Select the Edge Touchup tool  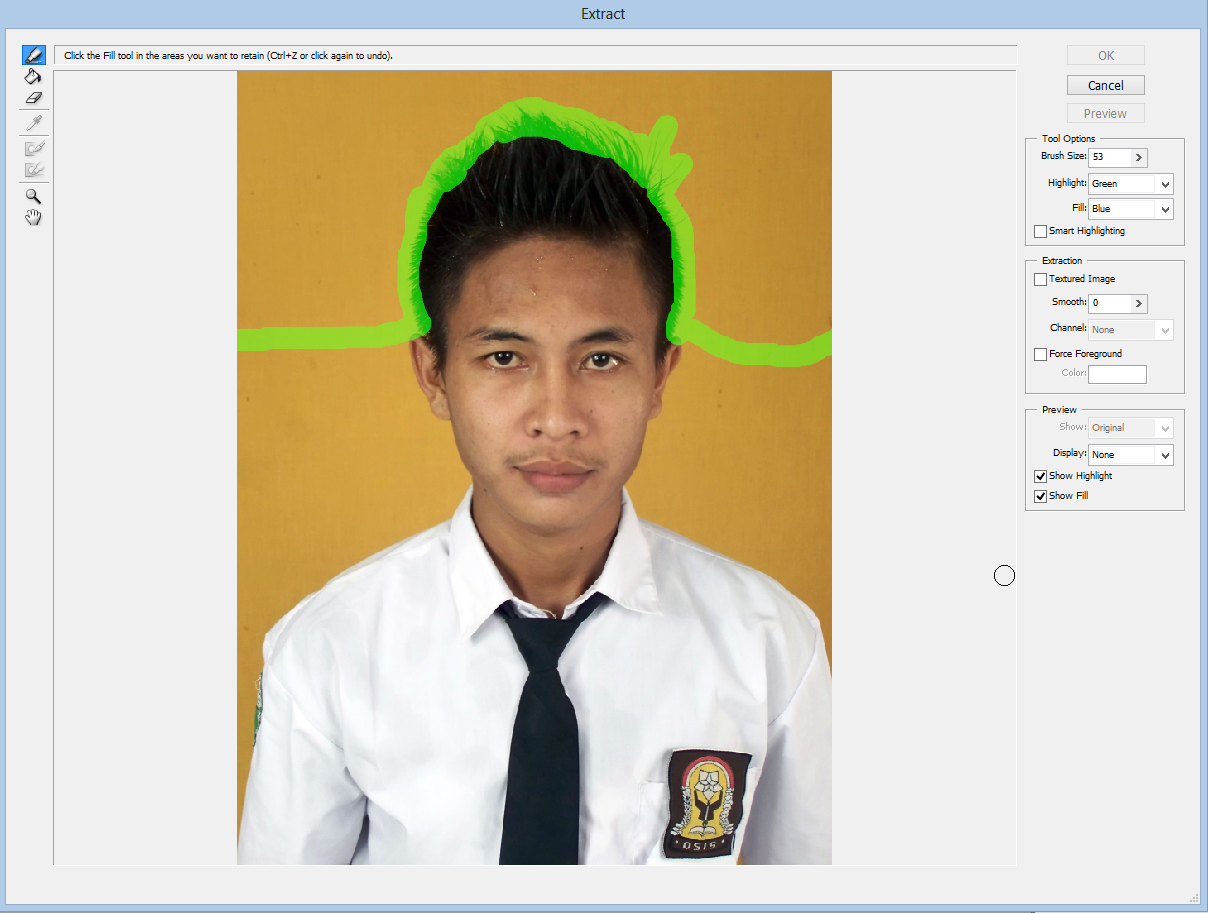point(33,170)
